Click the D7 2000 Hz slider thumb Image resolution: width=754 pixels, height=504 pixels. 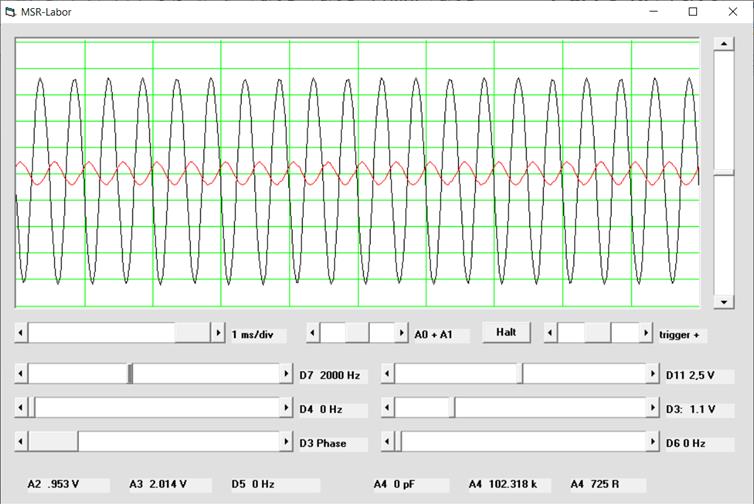[130, 374]
